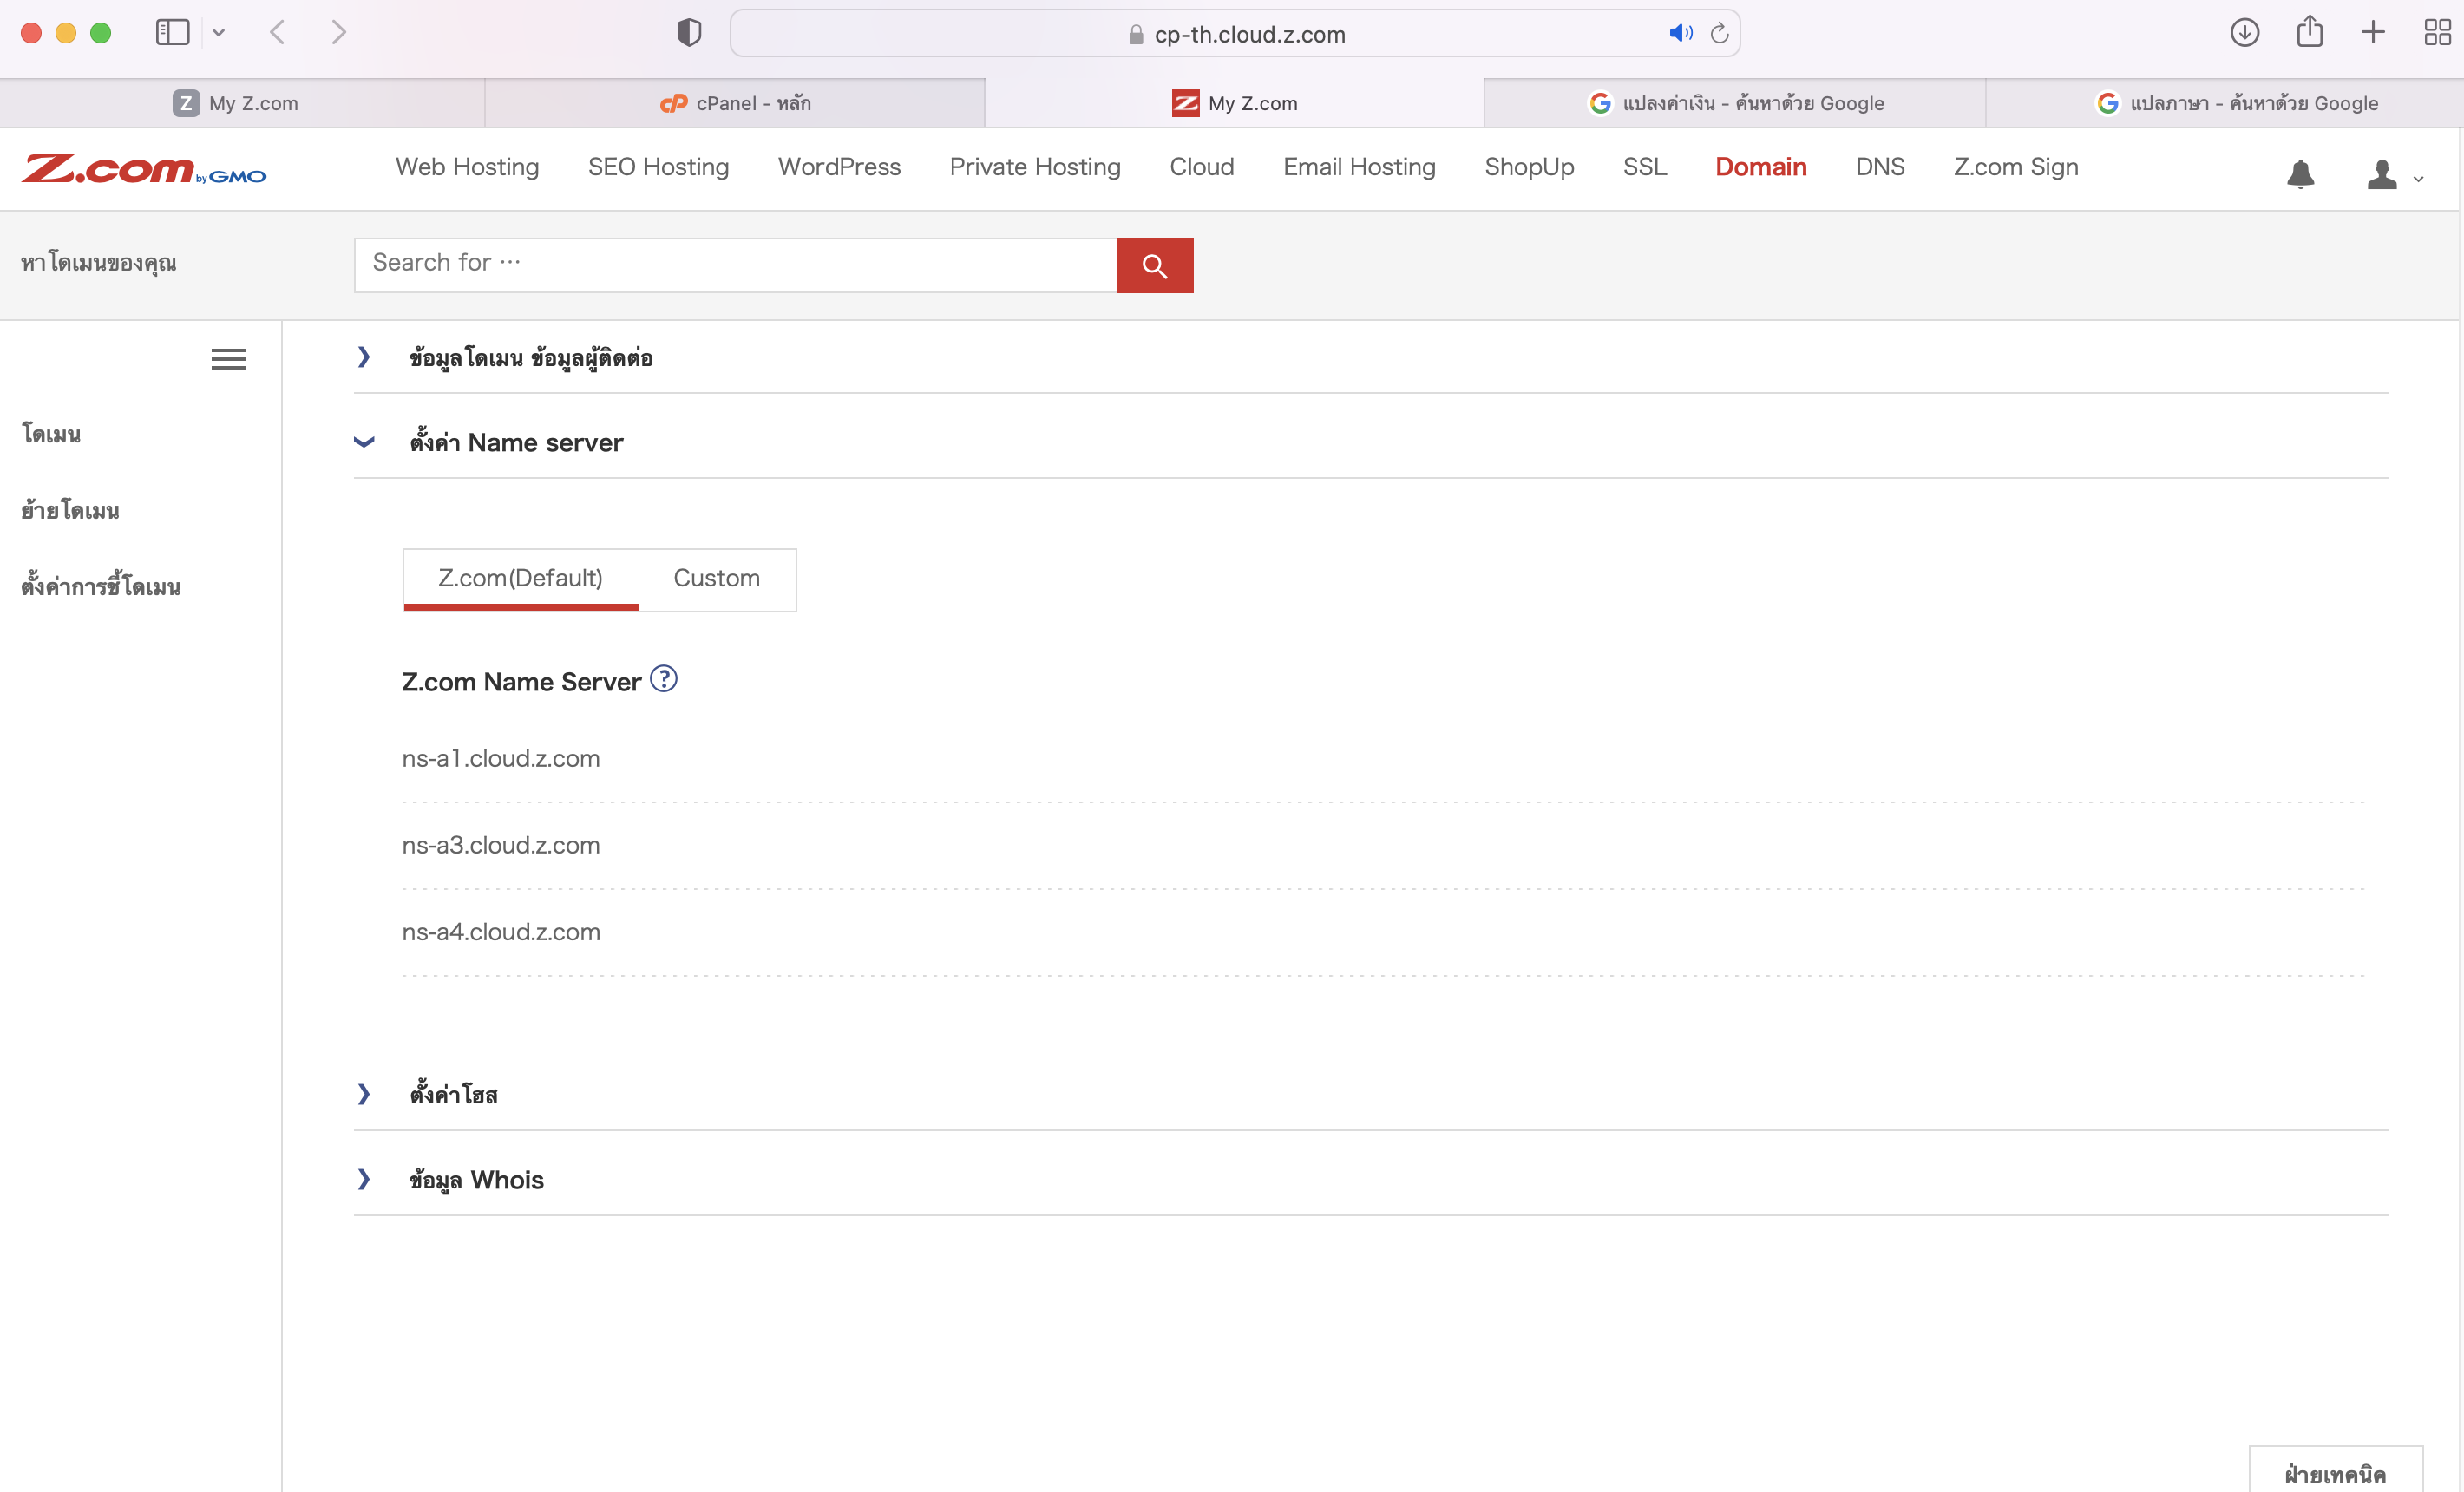Open DNS in top navigation
This screenshot has height=1492, width=2464.
[1880, 167]
